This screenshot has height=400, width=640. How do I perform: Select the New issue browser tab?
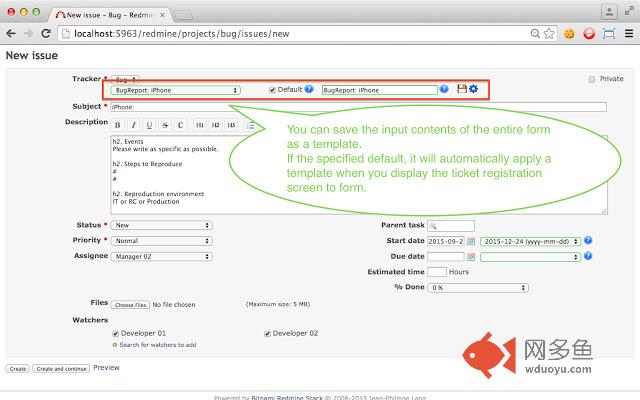click(110, 15)
